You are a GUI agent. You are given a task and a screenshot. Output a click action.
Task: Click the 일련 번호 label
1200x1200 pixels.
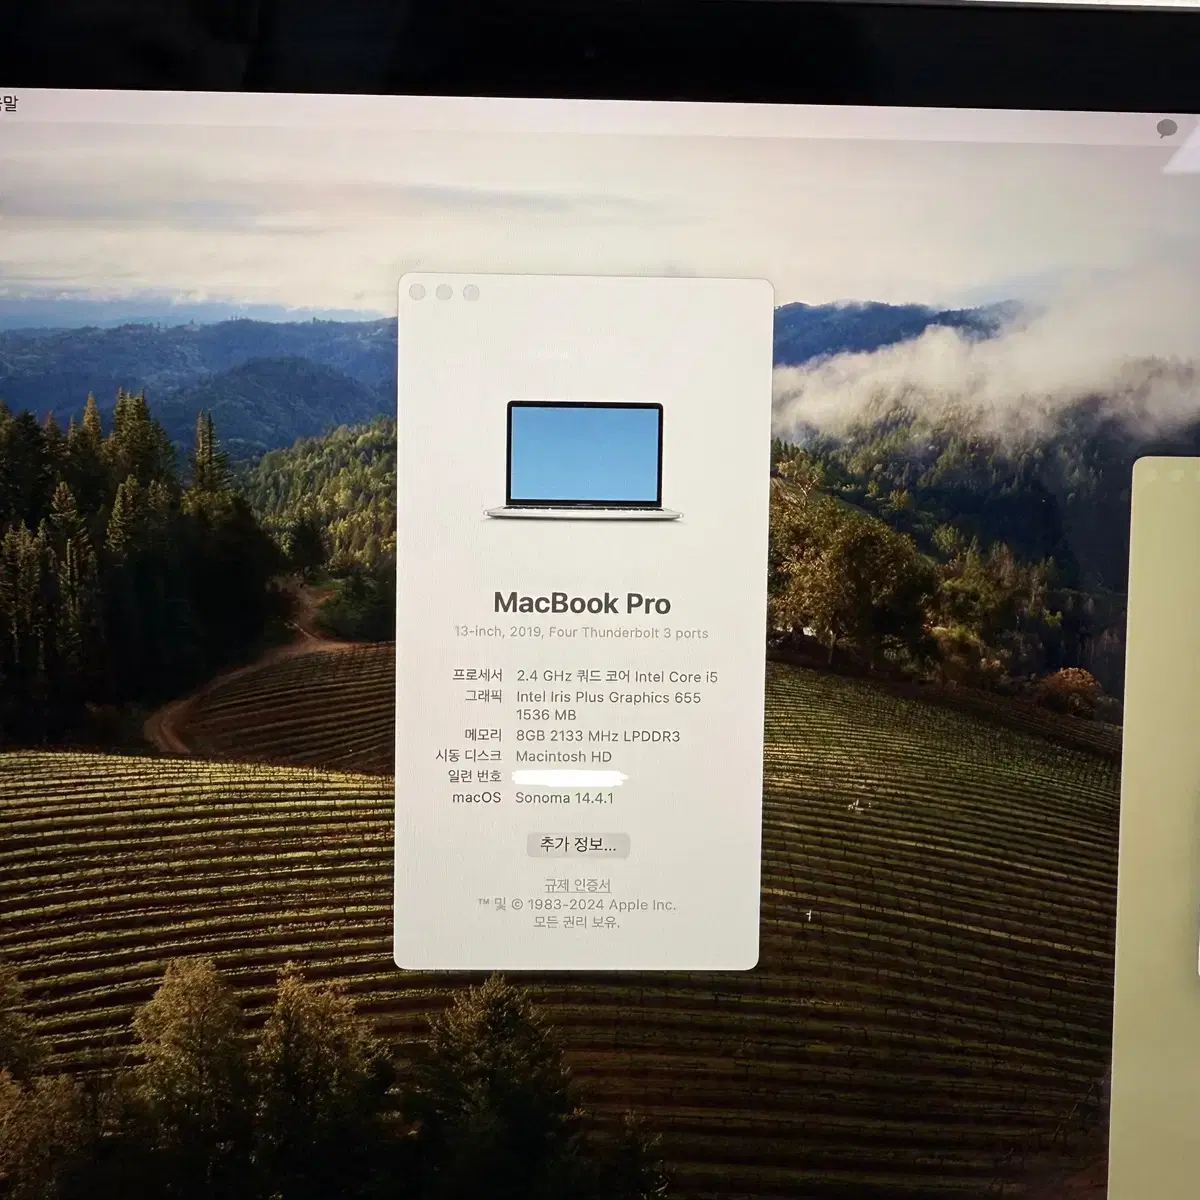[475, 776]
